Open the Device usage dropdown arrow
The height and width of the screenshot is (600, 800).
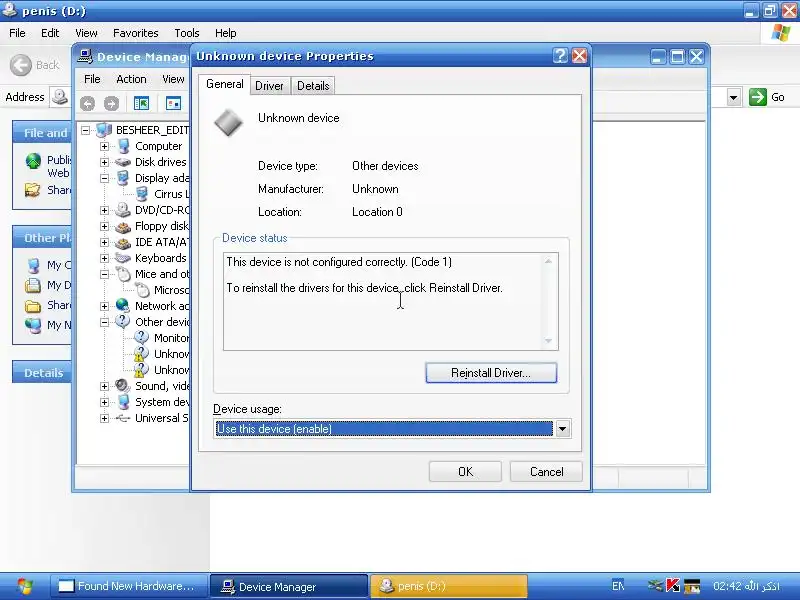562,429
